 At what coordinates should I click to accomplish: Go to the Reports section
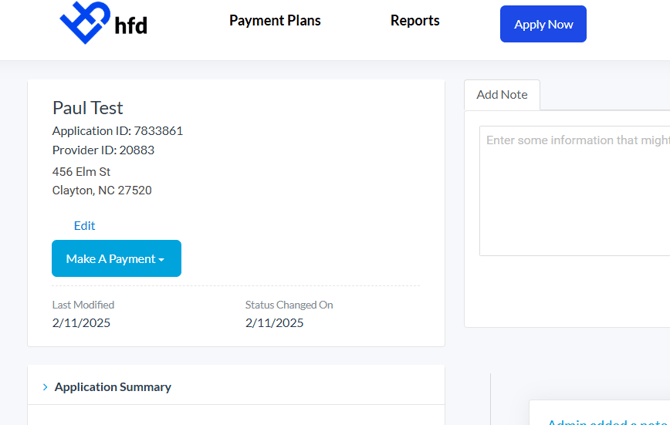point(415,21)
